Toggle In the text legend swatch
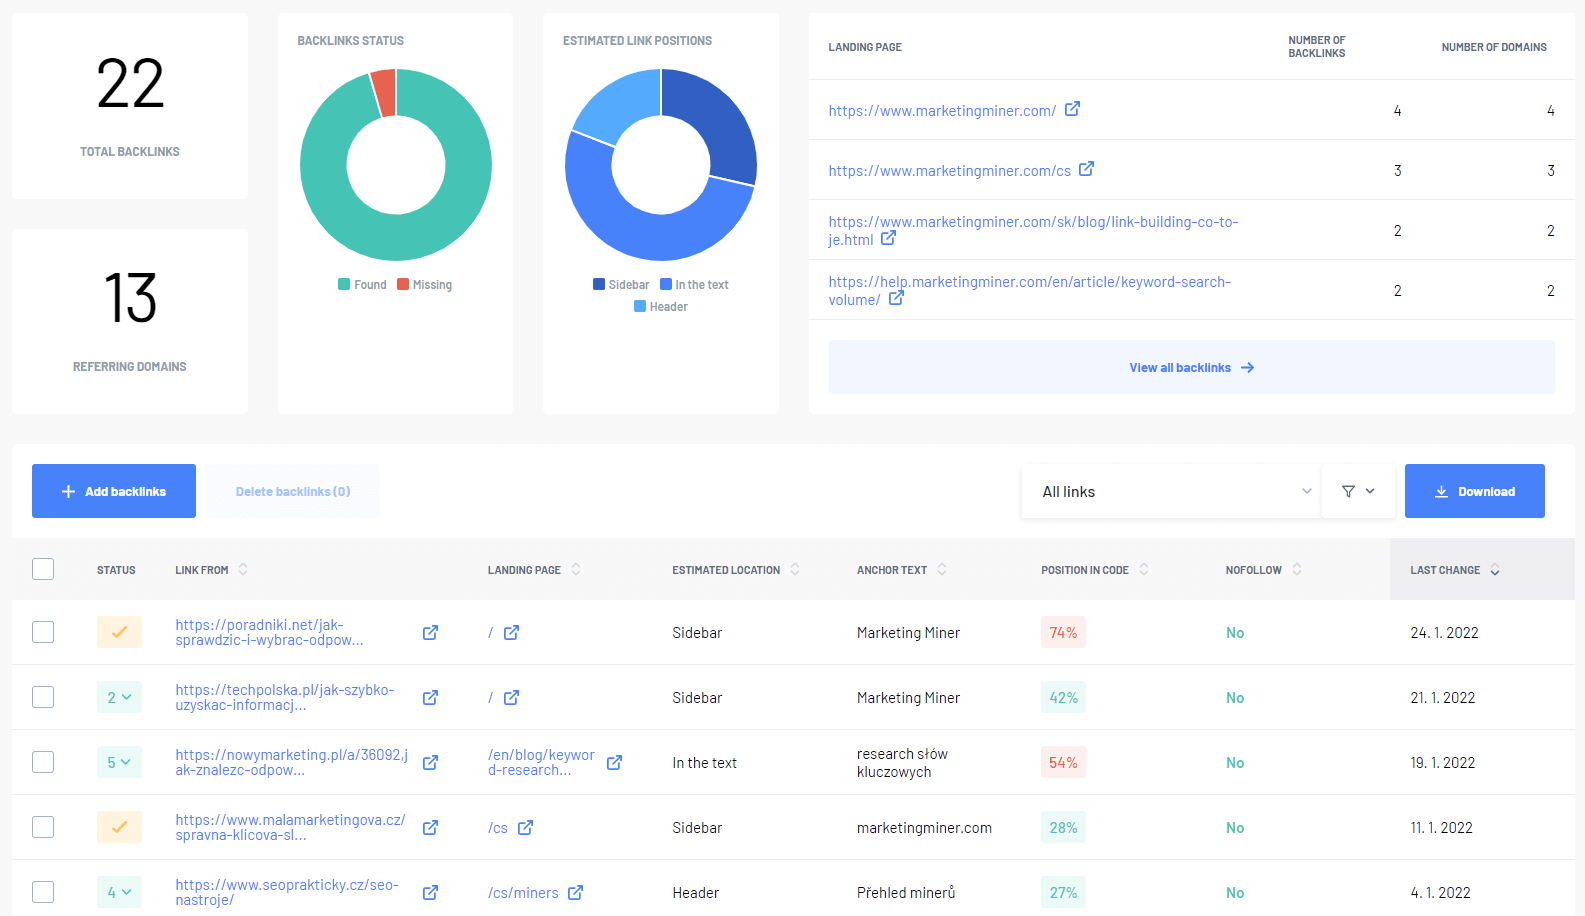This screenshot has height=916, width=1585. (666, 285)
